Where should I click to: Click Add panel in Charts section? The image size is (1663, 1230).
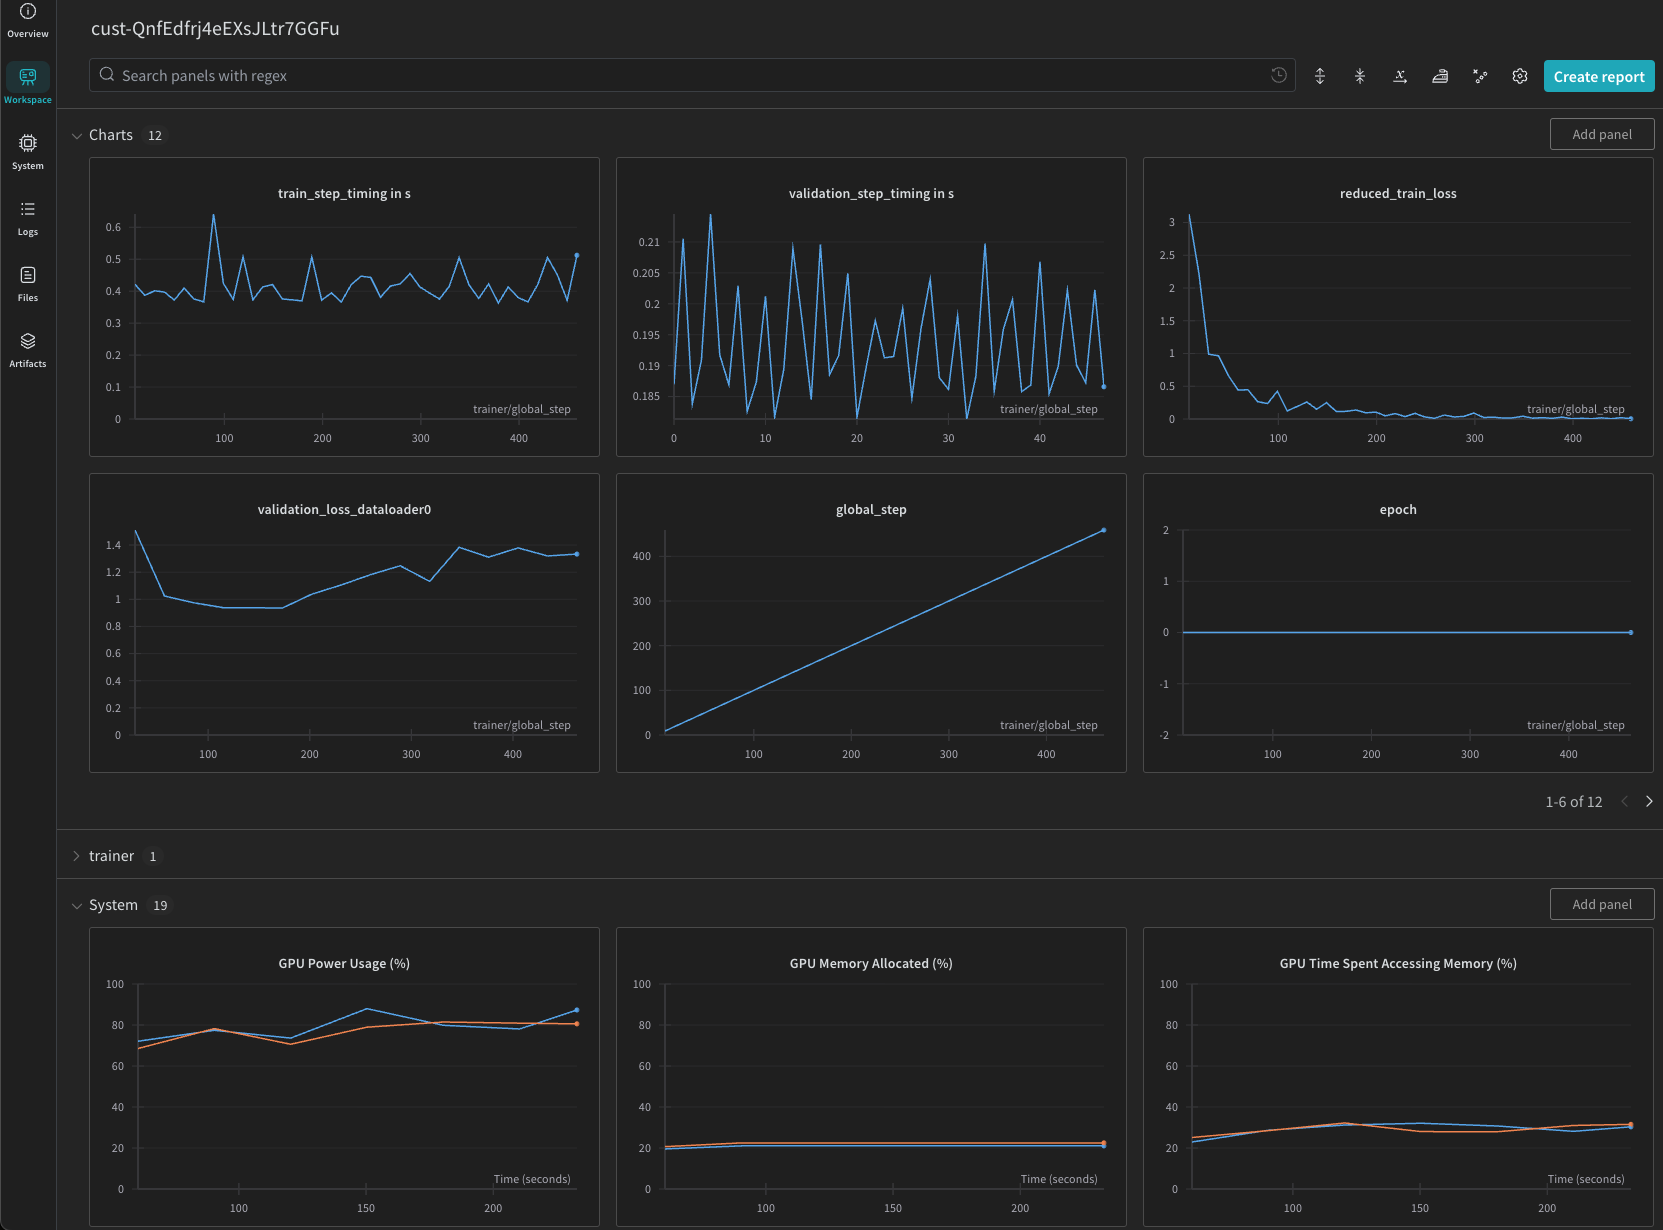[1601, 134]
